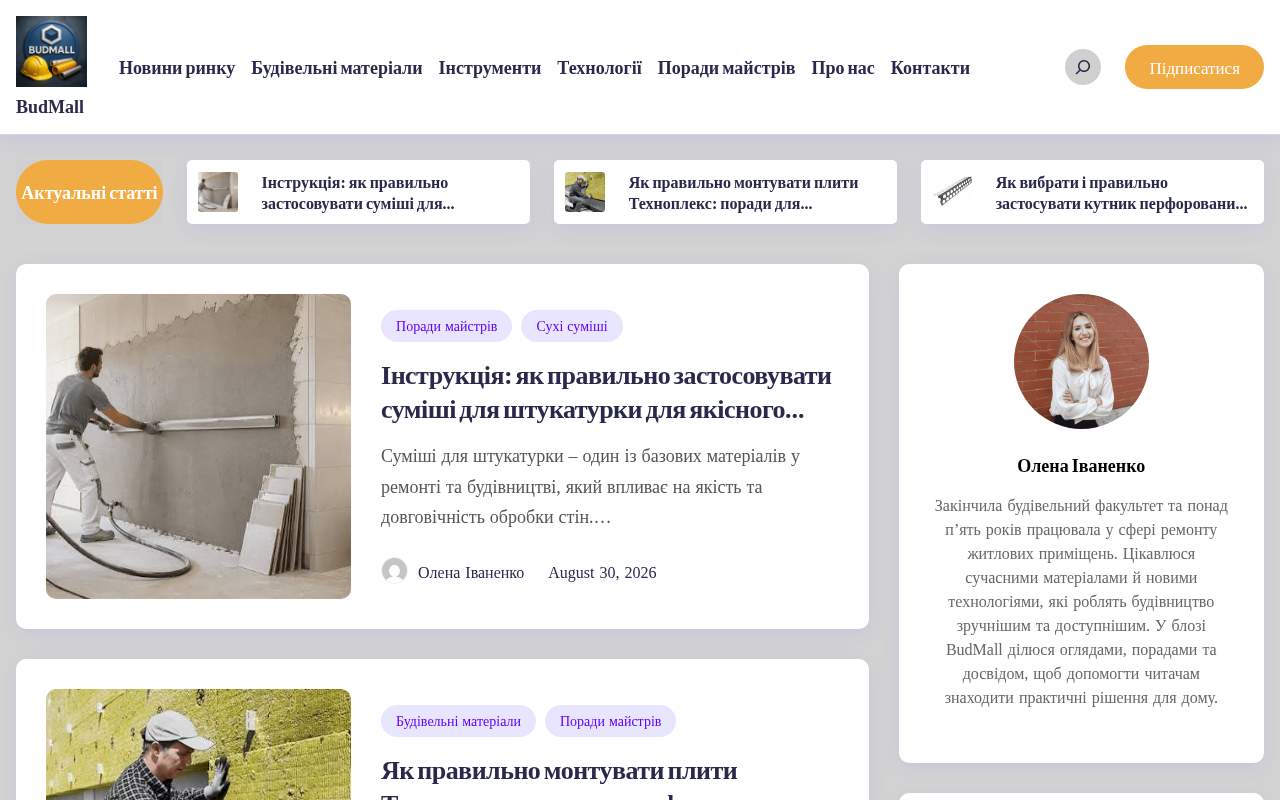The height and width of the screenshot is (800, 1280).
Task: Go to Інструменти menu item
Action: pos(490,68)
